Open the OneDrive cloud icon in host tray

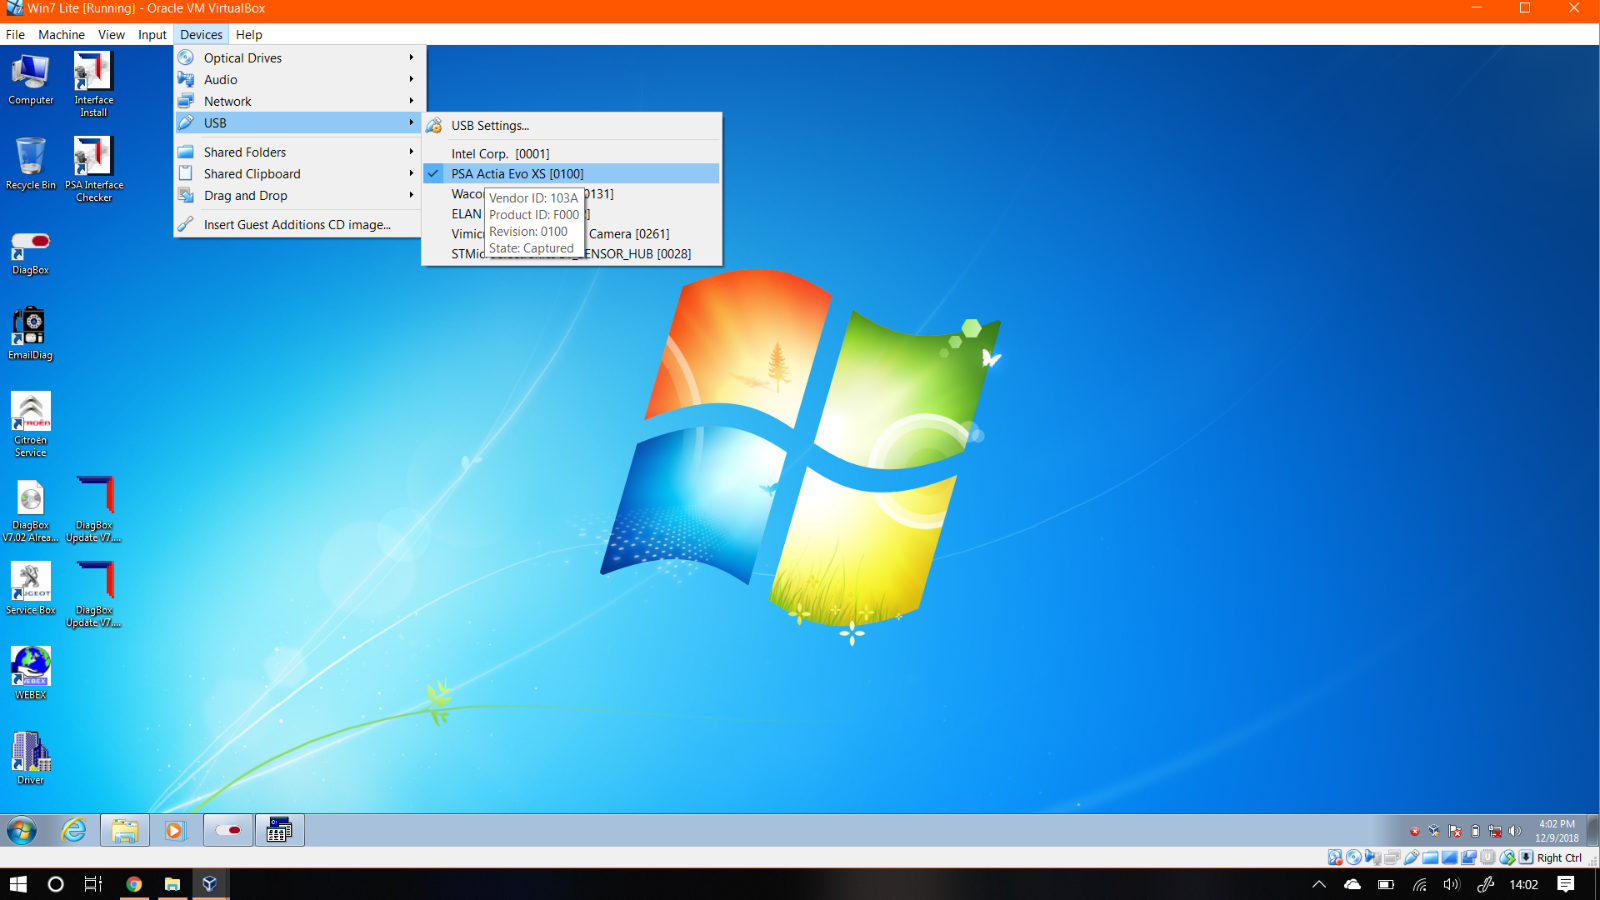pyautogui.click(x=1352, y=884)
